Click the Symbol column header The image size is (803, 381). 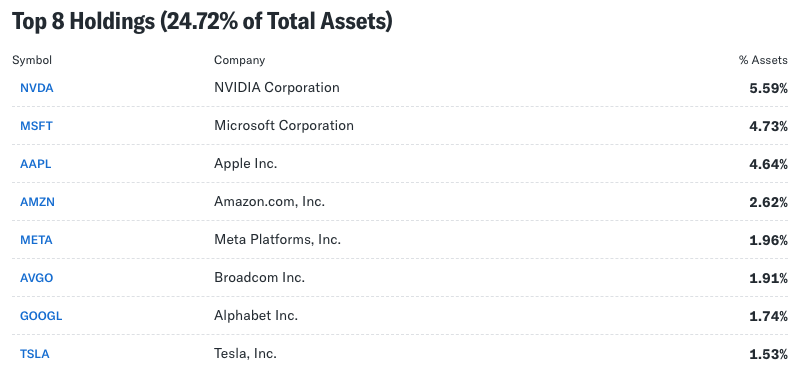coord(32,60)
